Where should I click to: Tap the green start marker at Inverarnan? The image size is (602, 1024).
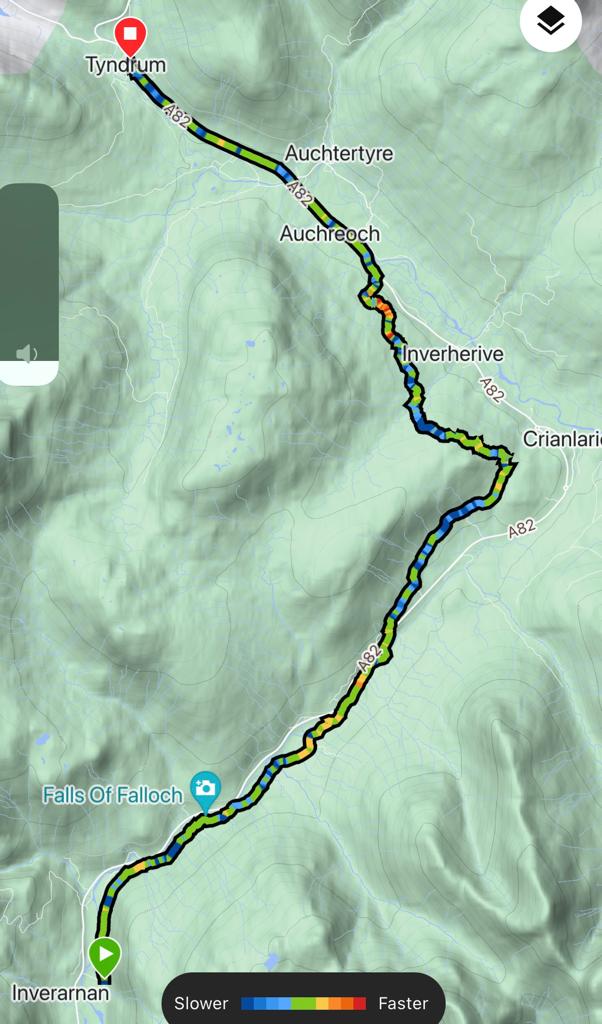tap(105, 956)
